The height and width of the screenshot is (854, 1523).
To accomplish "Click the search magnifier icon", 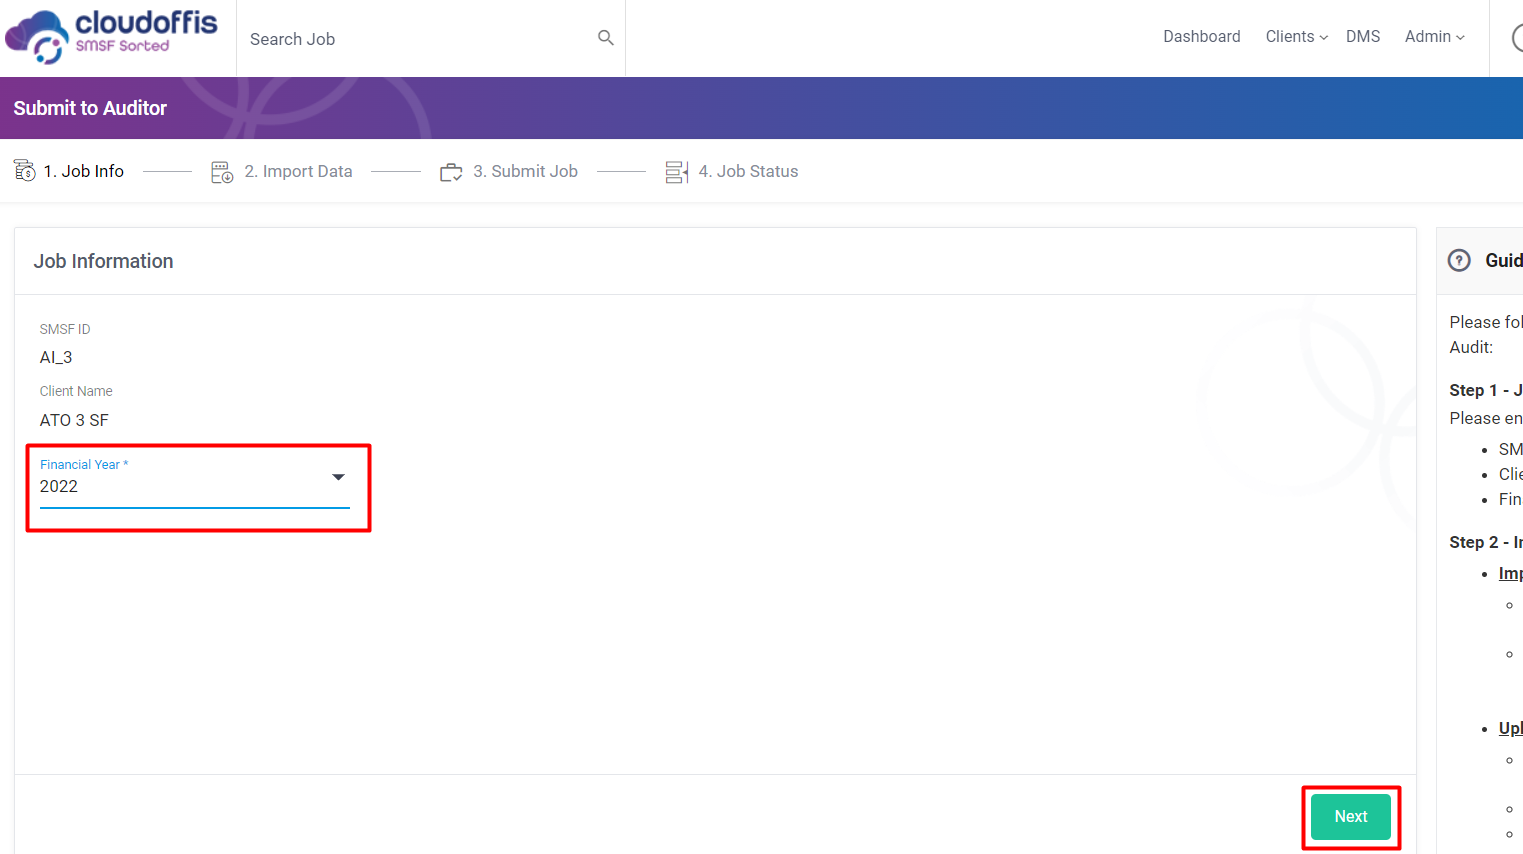I will click(x=605, y=38).
